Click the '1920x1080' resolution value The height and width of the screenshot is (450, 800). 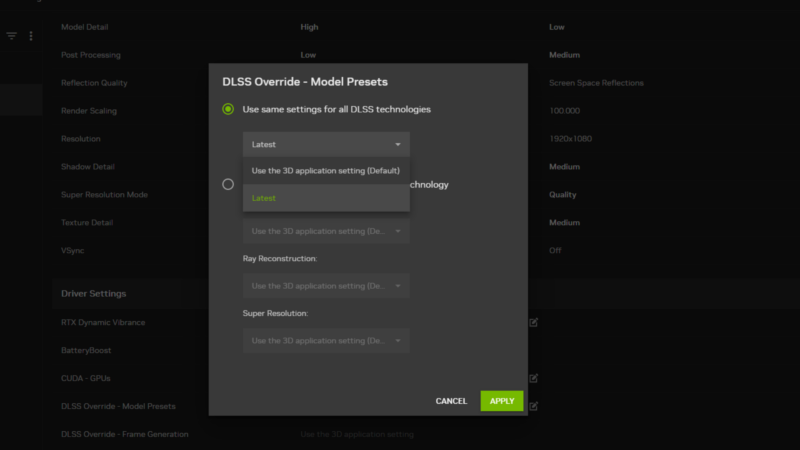click(570, 139)
